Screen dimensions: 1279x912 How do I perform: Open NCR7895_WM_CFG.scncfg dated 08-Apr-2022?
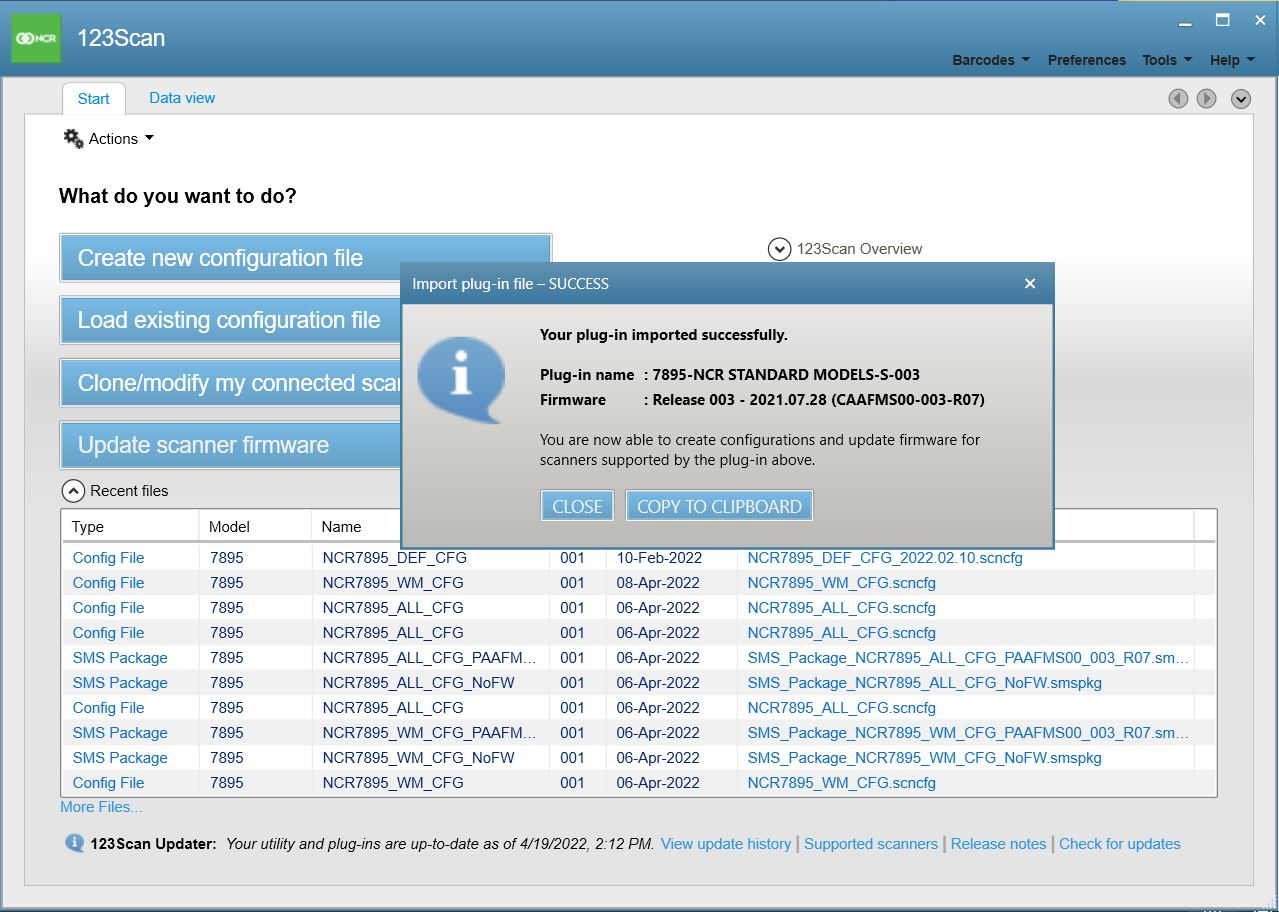tap(841, 583)
